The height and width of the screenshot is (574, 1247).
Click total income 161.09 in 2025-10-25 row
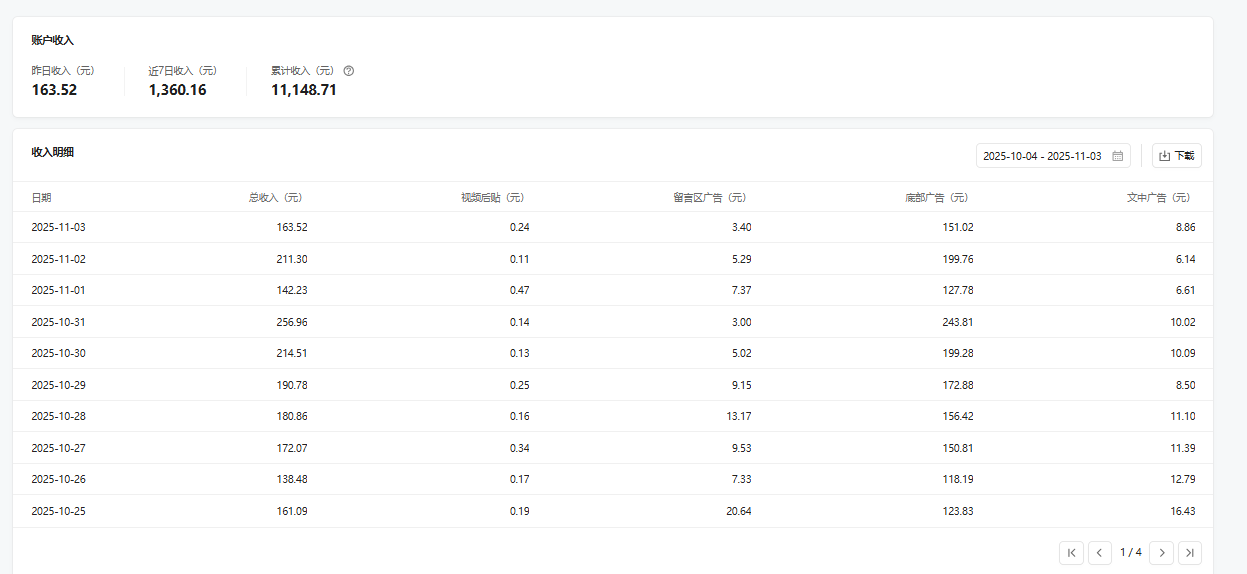click(x=292, y=511)
